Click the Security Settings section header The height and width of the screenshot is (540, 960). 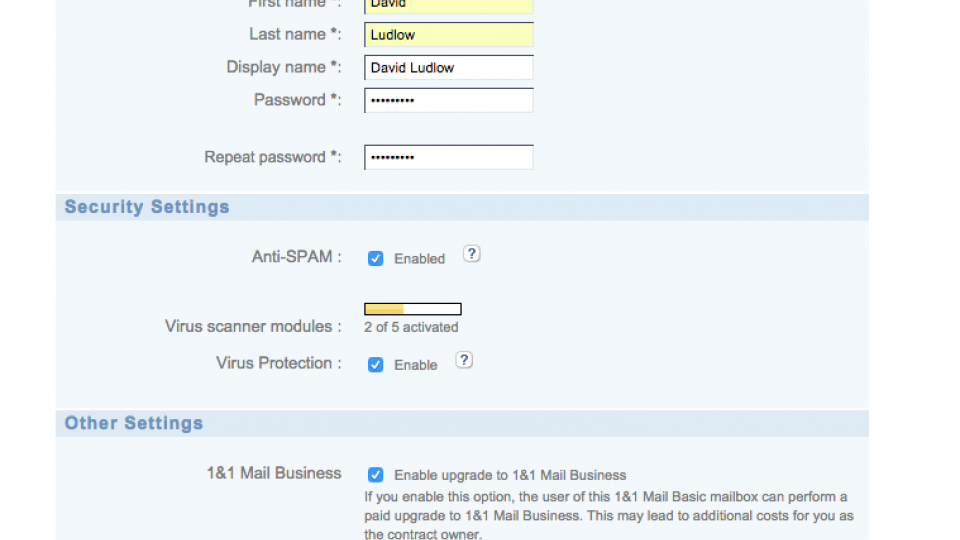pyautogui.click(x=462, y=207)
